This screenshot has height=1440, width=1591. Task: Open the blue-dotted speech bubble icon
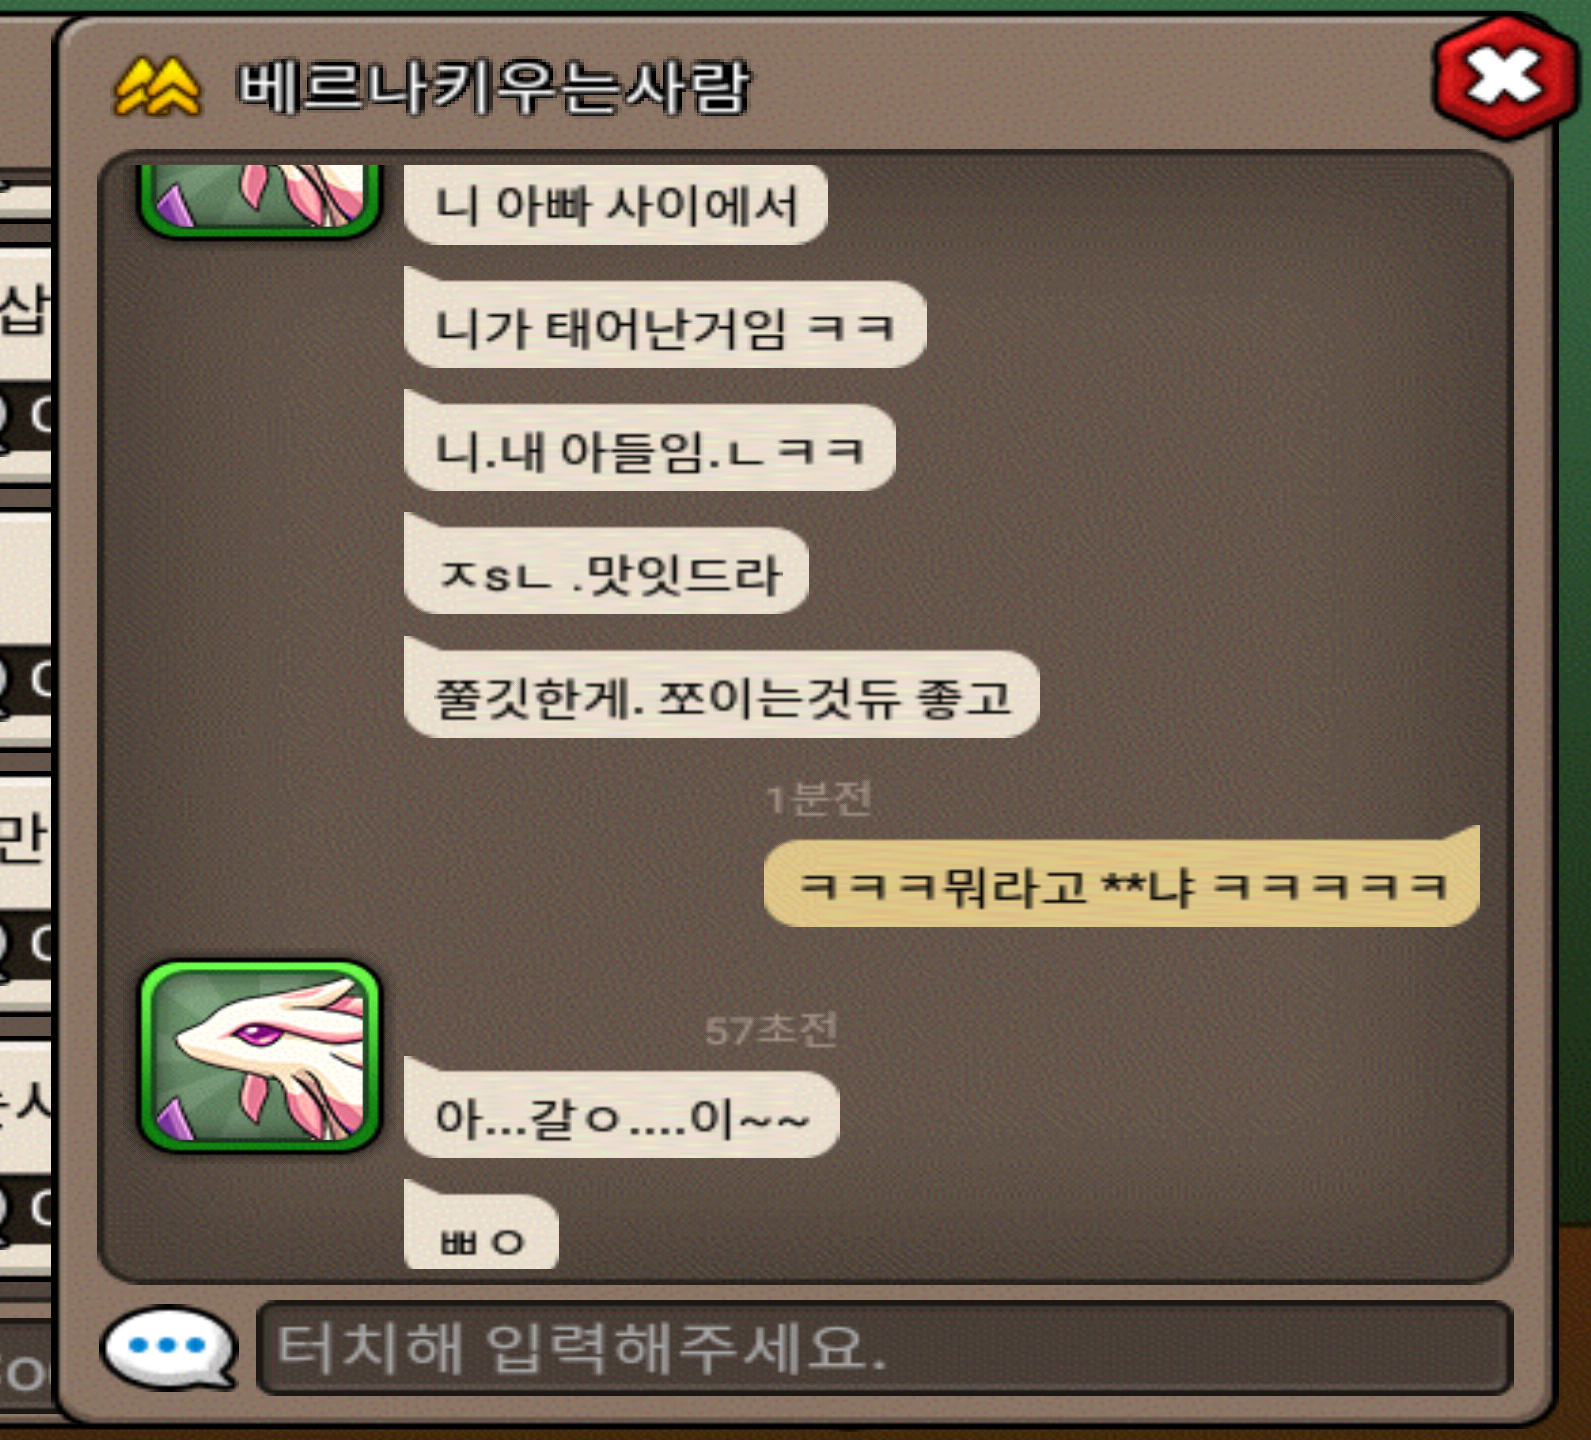(x=169, y=1348)
